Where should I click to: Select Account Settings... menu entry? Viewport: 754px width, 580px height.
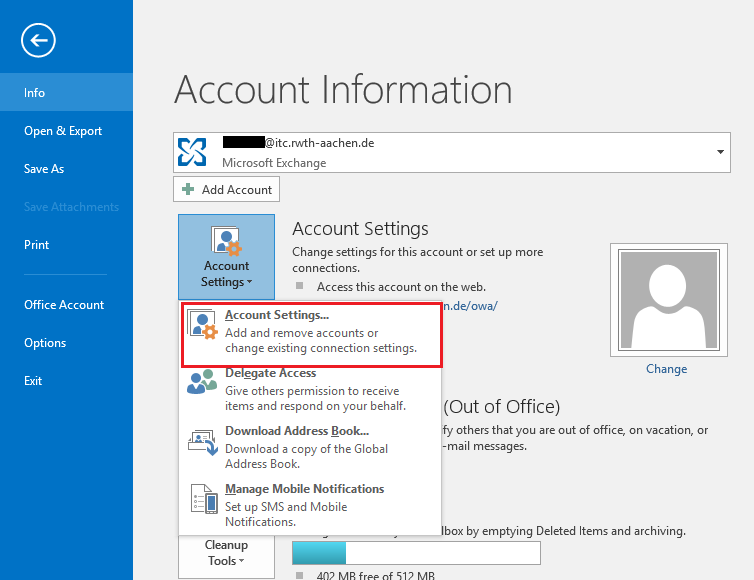[312, 335]
